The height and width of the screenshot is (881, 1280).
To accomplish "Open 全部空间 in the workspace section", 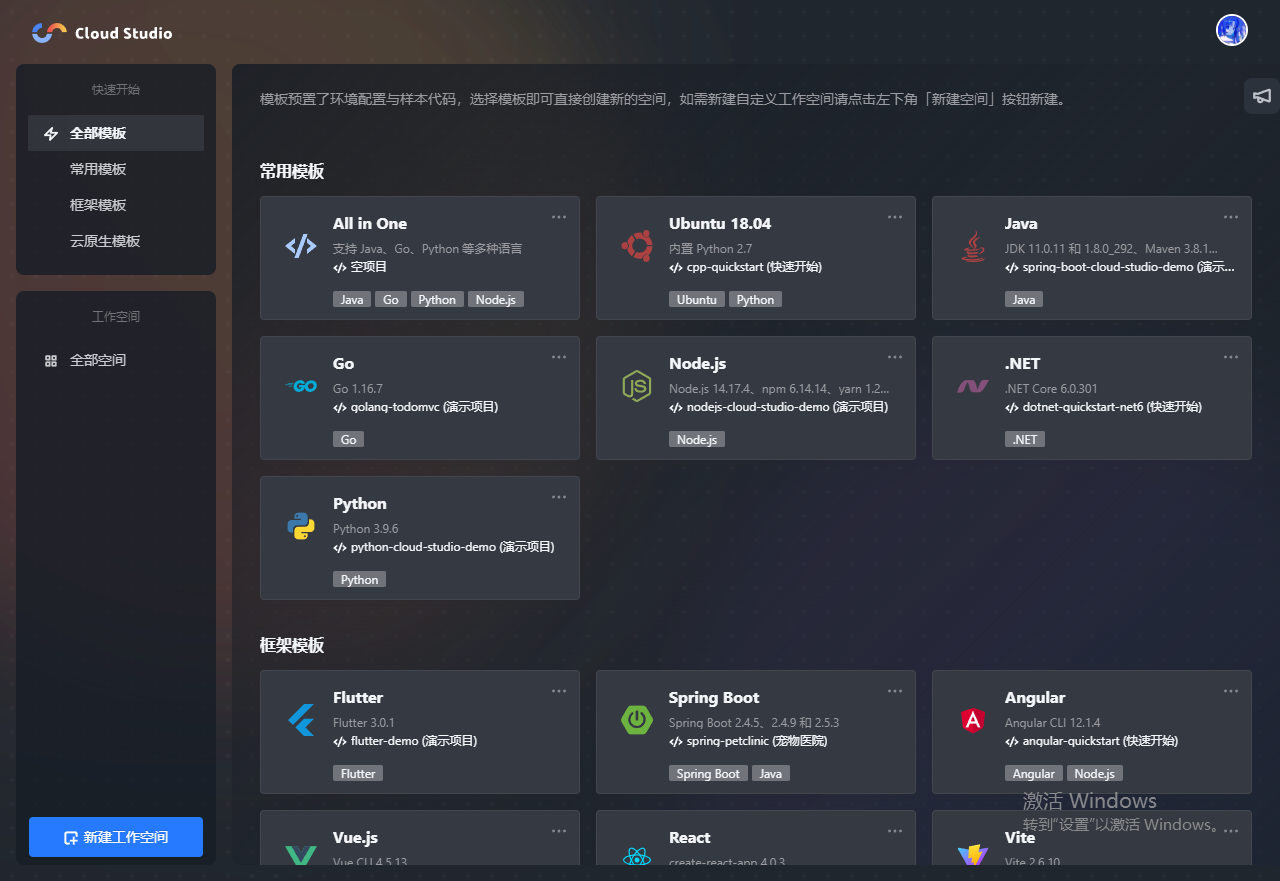I will (x=98, y=360).
